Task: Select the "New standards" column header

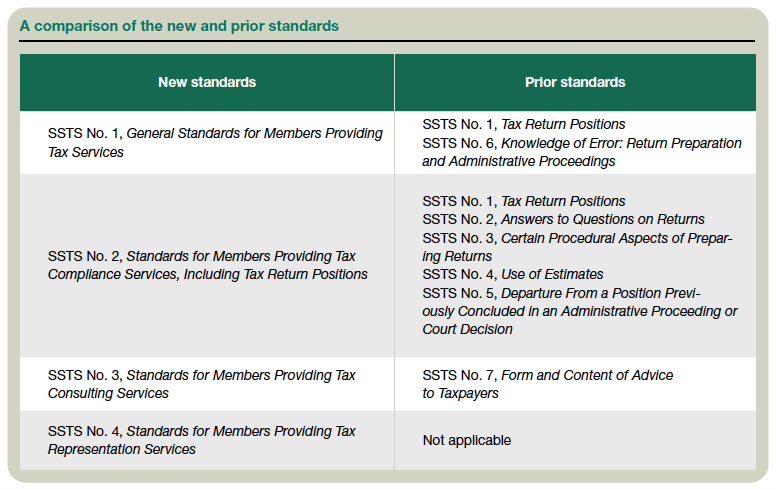Action: coord(207,82)
